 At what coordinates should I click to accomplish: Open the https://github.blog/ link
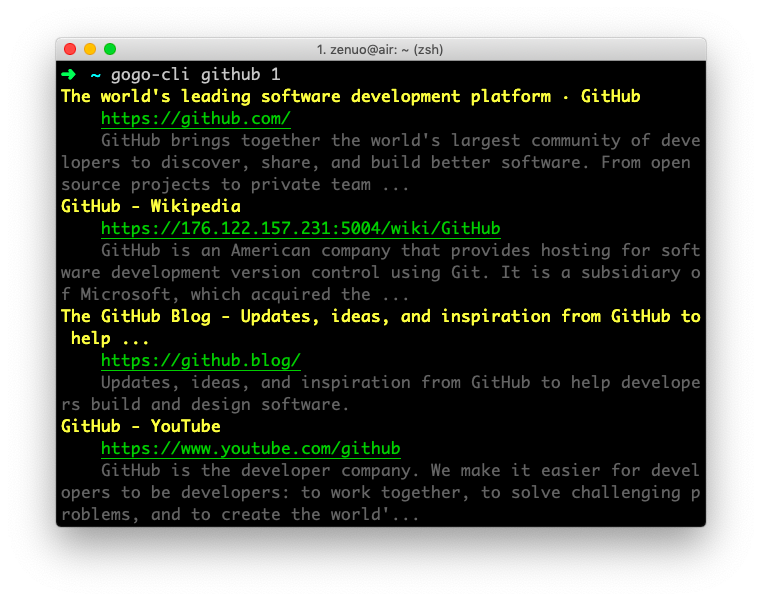(201, 361)
